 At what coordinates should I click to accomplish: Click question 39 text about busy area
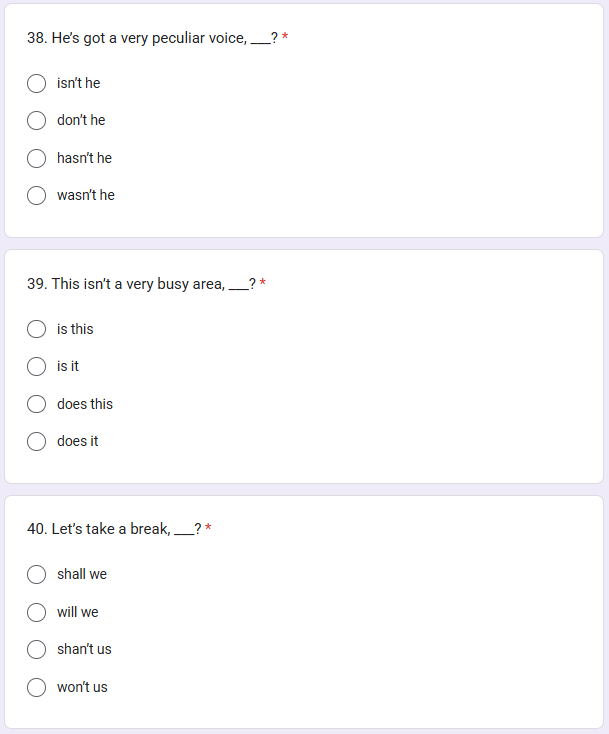(x=141, y=284)
